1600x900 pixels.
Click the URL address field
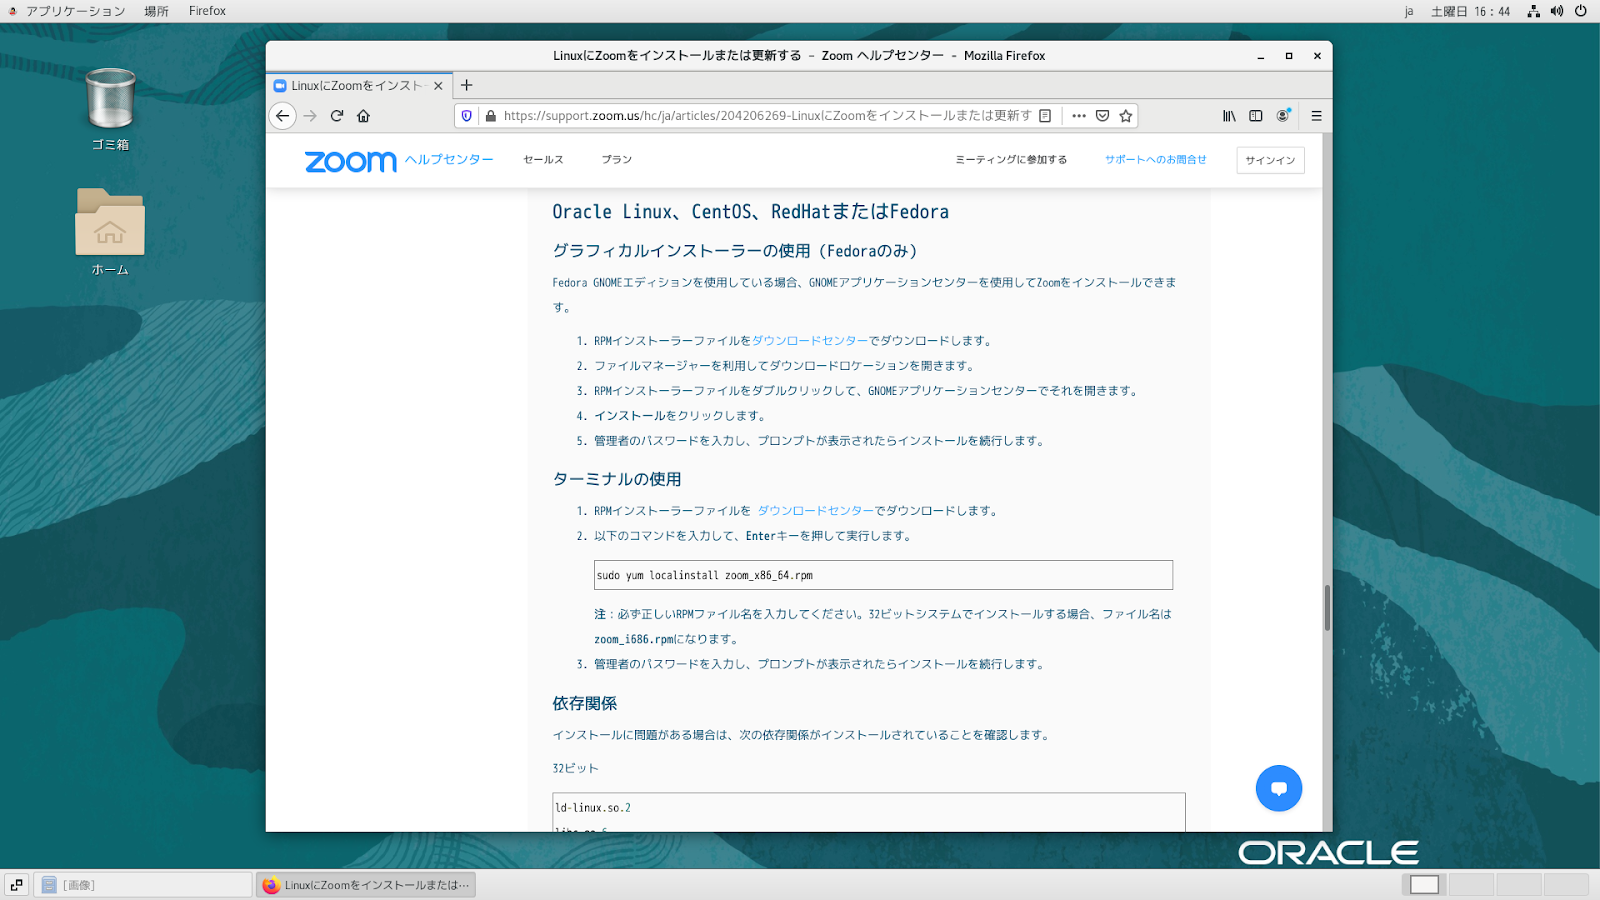pyautogui.click(x=766, y=116)
